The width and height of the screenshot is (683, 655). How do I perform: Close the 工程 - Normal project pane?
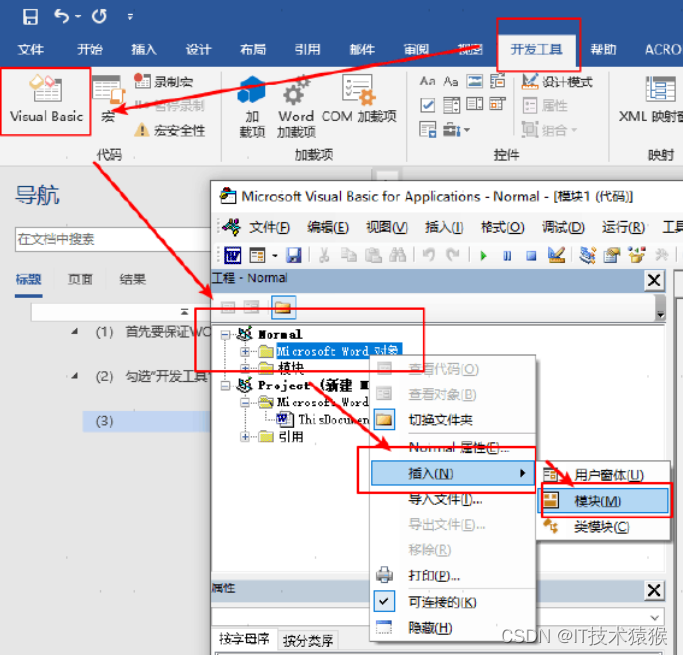click(x=654, y=280)
